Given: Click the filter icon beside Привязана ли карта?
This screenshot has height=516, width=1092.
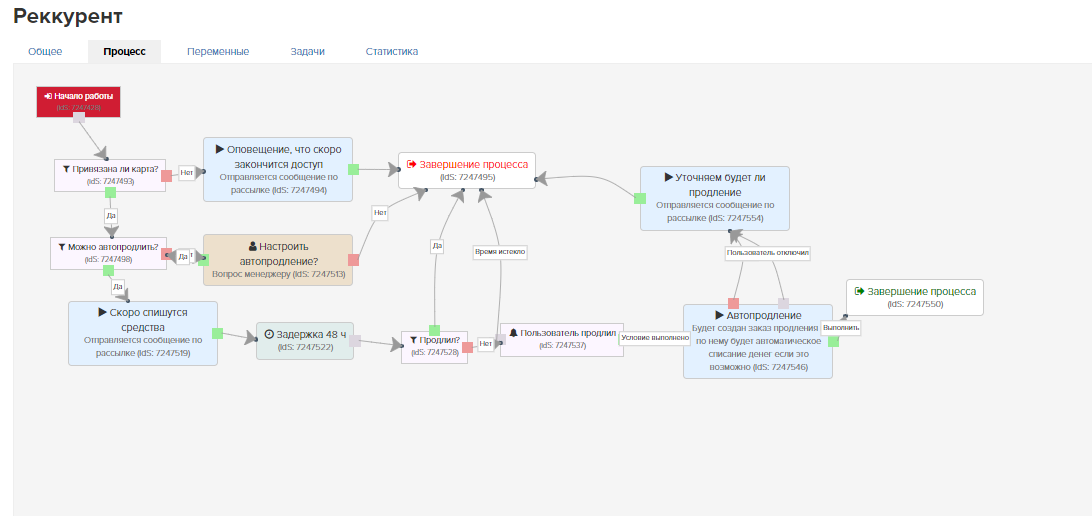Looking at the screenshot, I should click(x=66, y=169).
